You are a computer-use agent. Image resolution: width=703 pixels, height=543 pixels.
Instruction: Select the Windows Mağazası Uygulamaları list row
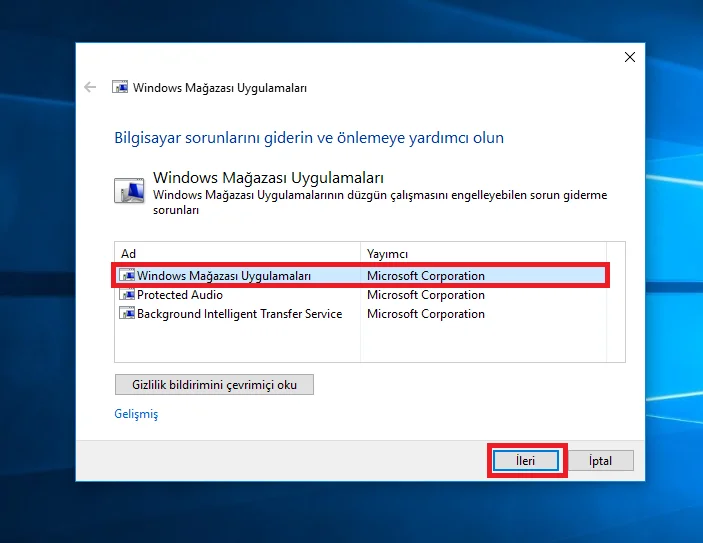tap(360, 275)
